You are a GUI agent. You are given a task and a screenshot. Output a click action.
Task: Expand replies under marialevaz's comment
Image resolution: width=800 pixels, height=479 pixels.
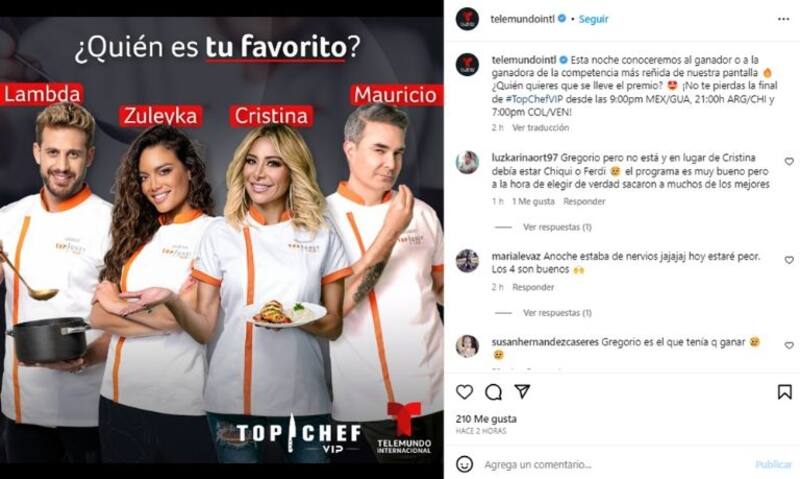point(557,313)
